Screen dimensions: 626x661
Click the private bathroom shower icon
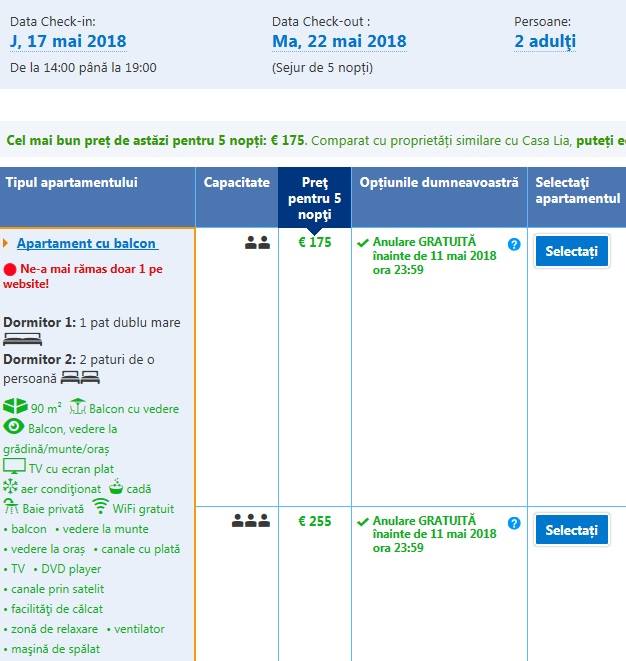pos(11,508)
